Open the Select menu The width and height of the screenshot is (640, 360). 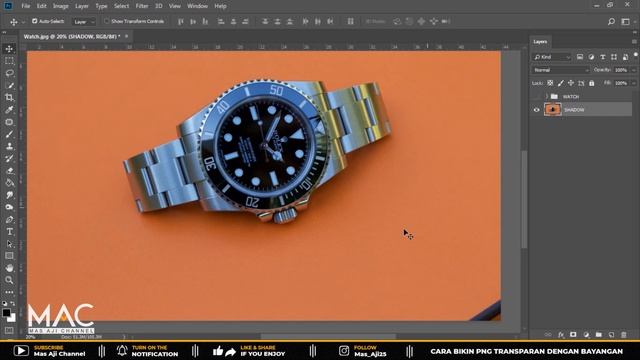(121, 6)
